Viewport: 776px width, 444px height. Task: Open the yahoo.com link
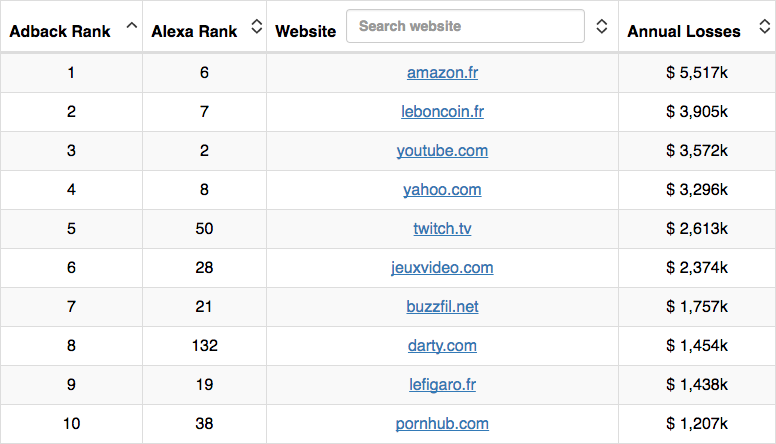click(442, 190)
